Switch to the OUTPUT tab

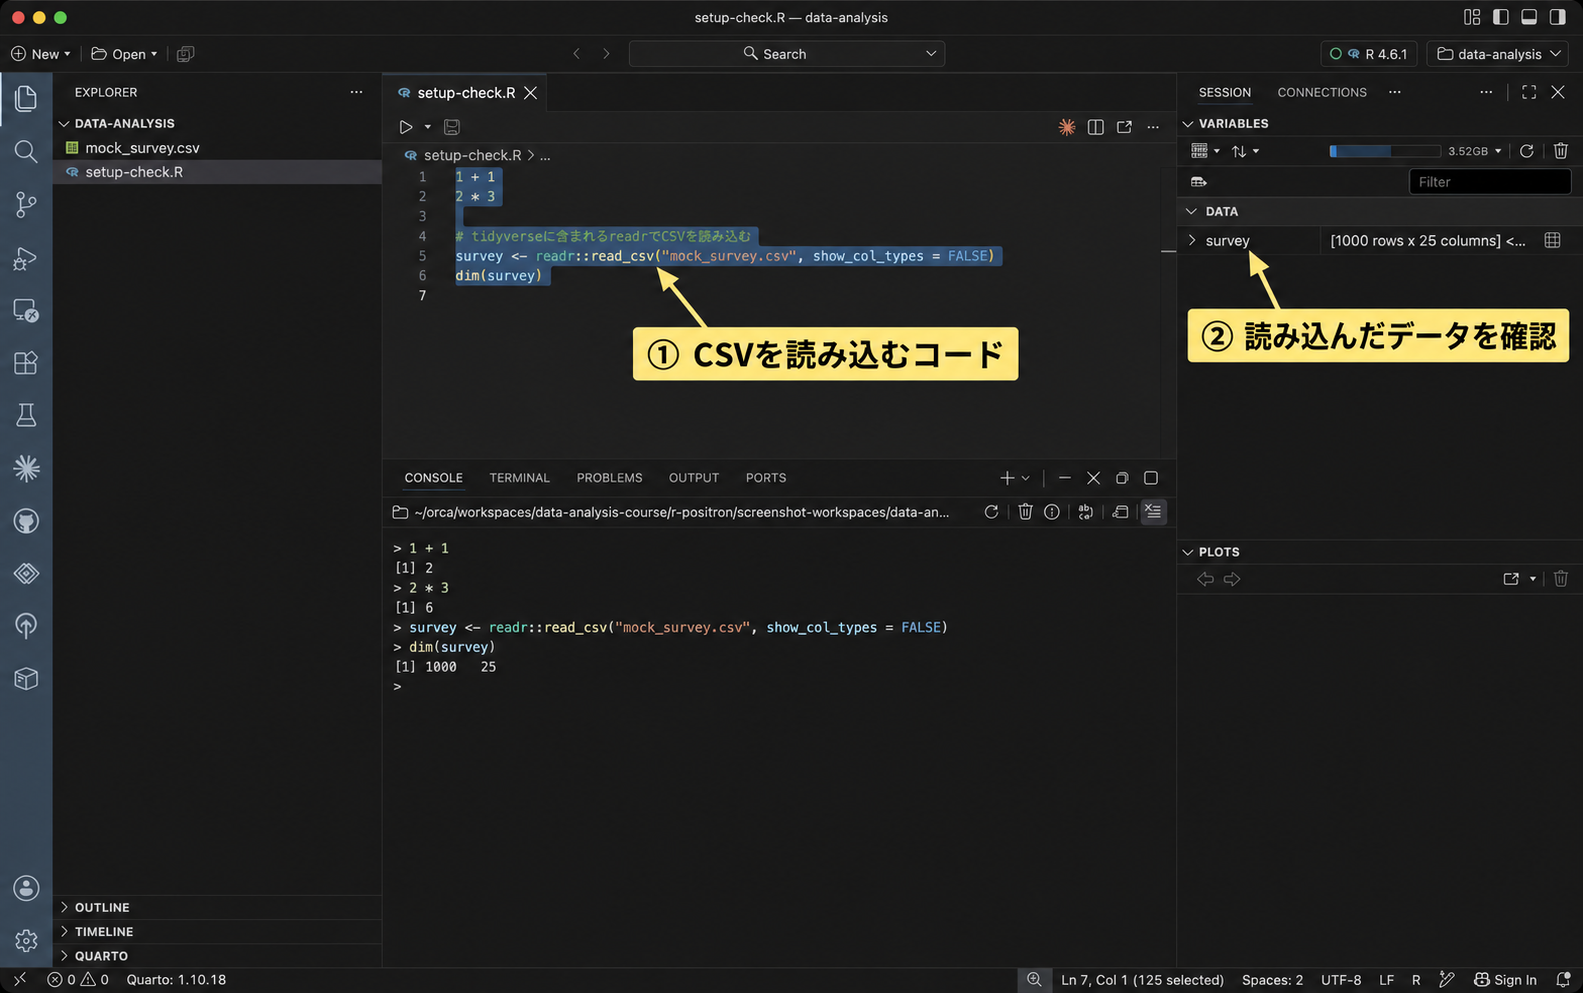(x=694, y=478)
